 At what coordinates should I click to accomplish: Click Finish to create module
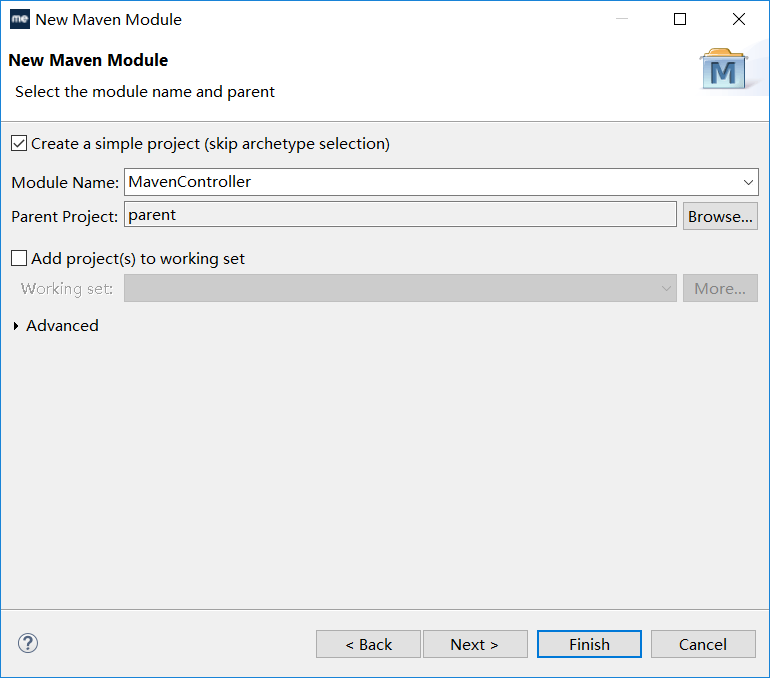[589, 644]
